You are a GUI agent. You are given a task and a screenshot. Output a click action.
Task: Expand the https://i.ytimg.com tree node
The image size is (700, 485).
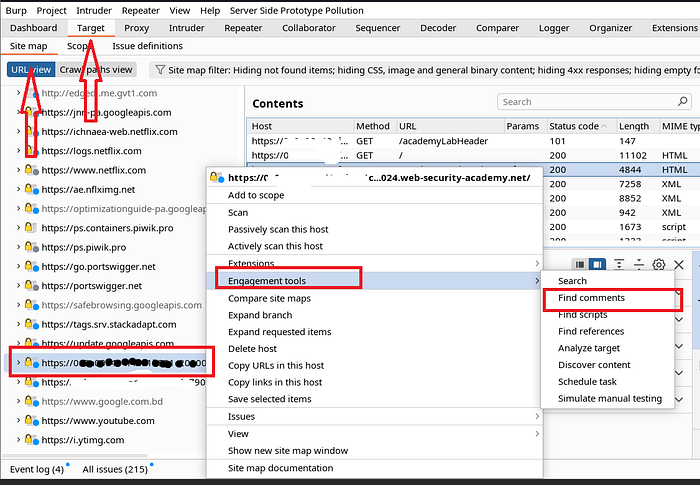coord(18,439)
